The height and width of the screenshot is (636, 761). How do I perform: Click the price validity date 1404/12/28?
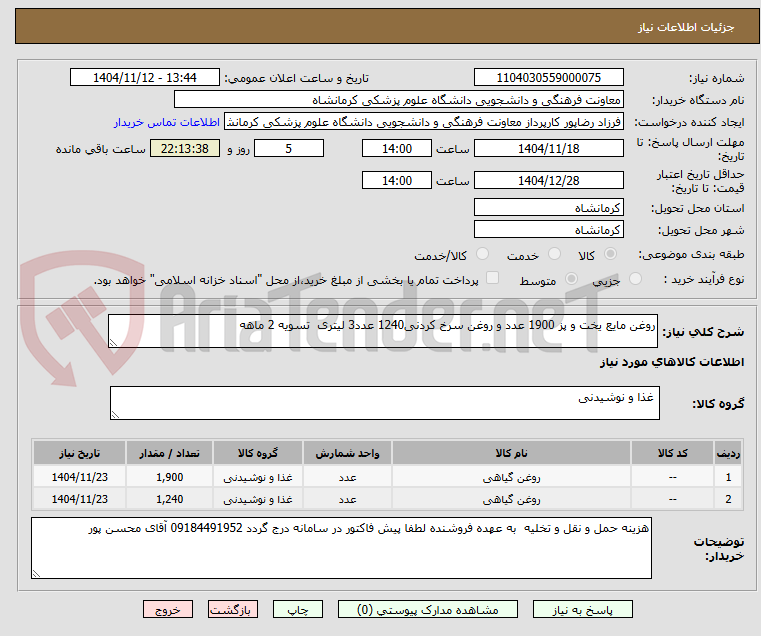548,181
